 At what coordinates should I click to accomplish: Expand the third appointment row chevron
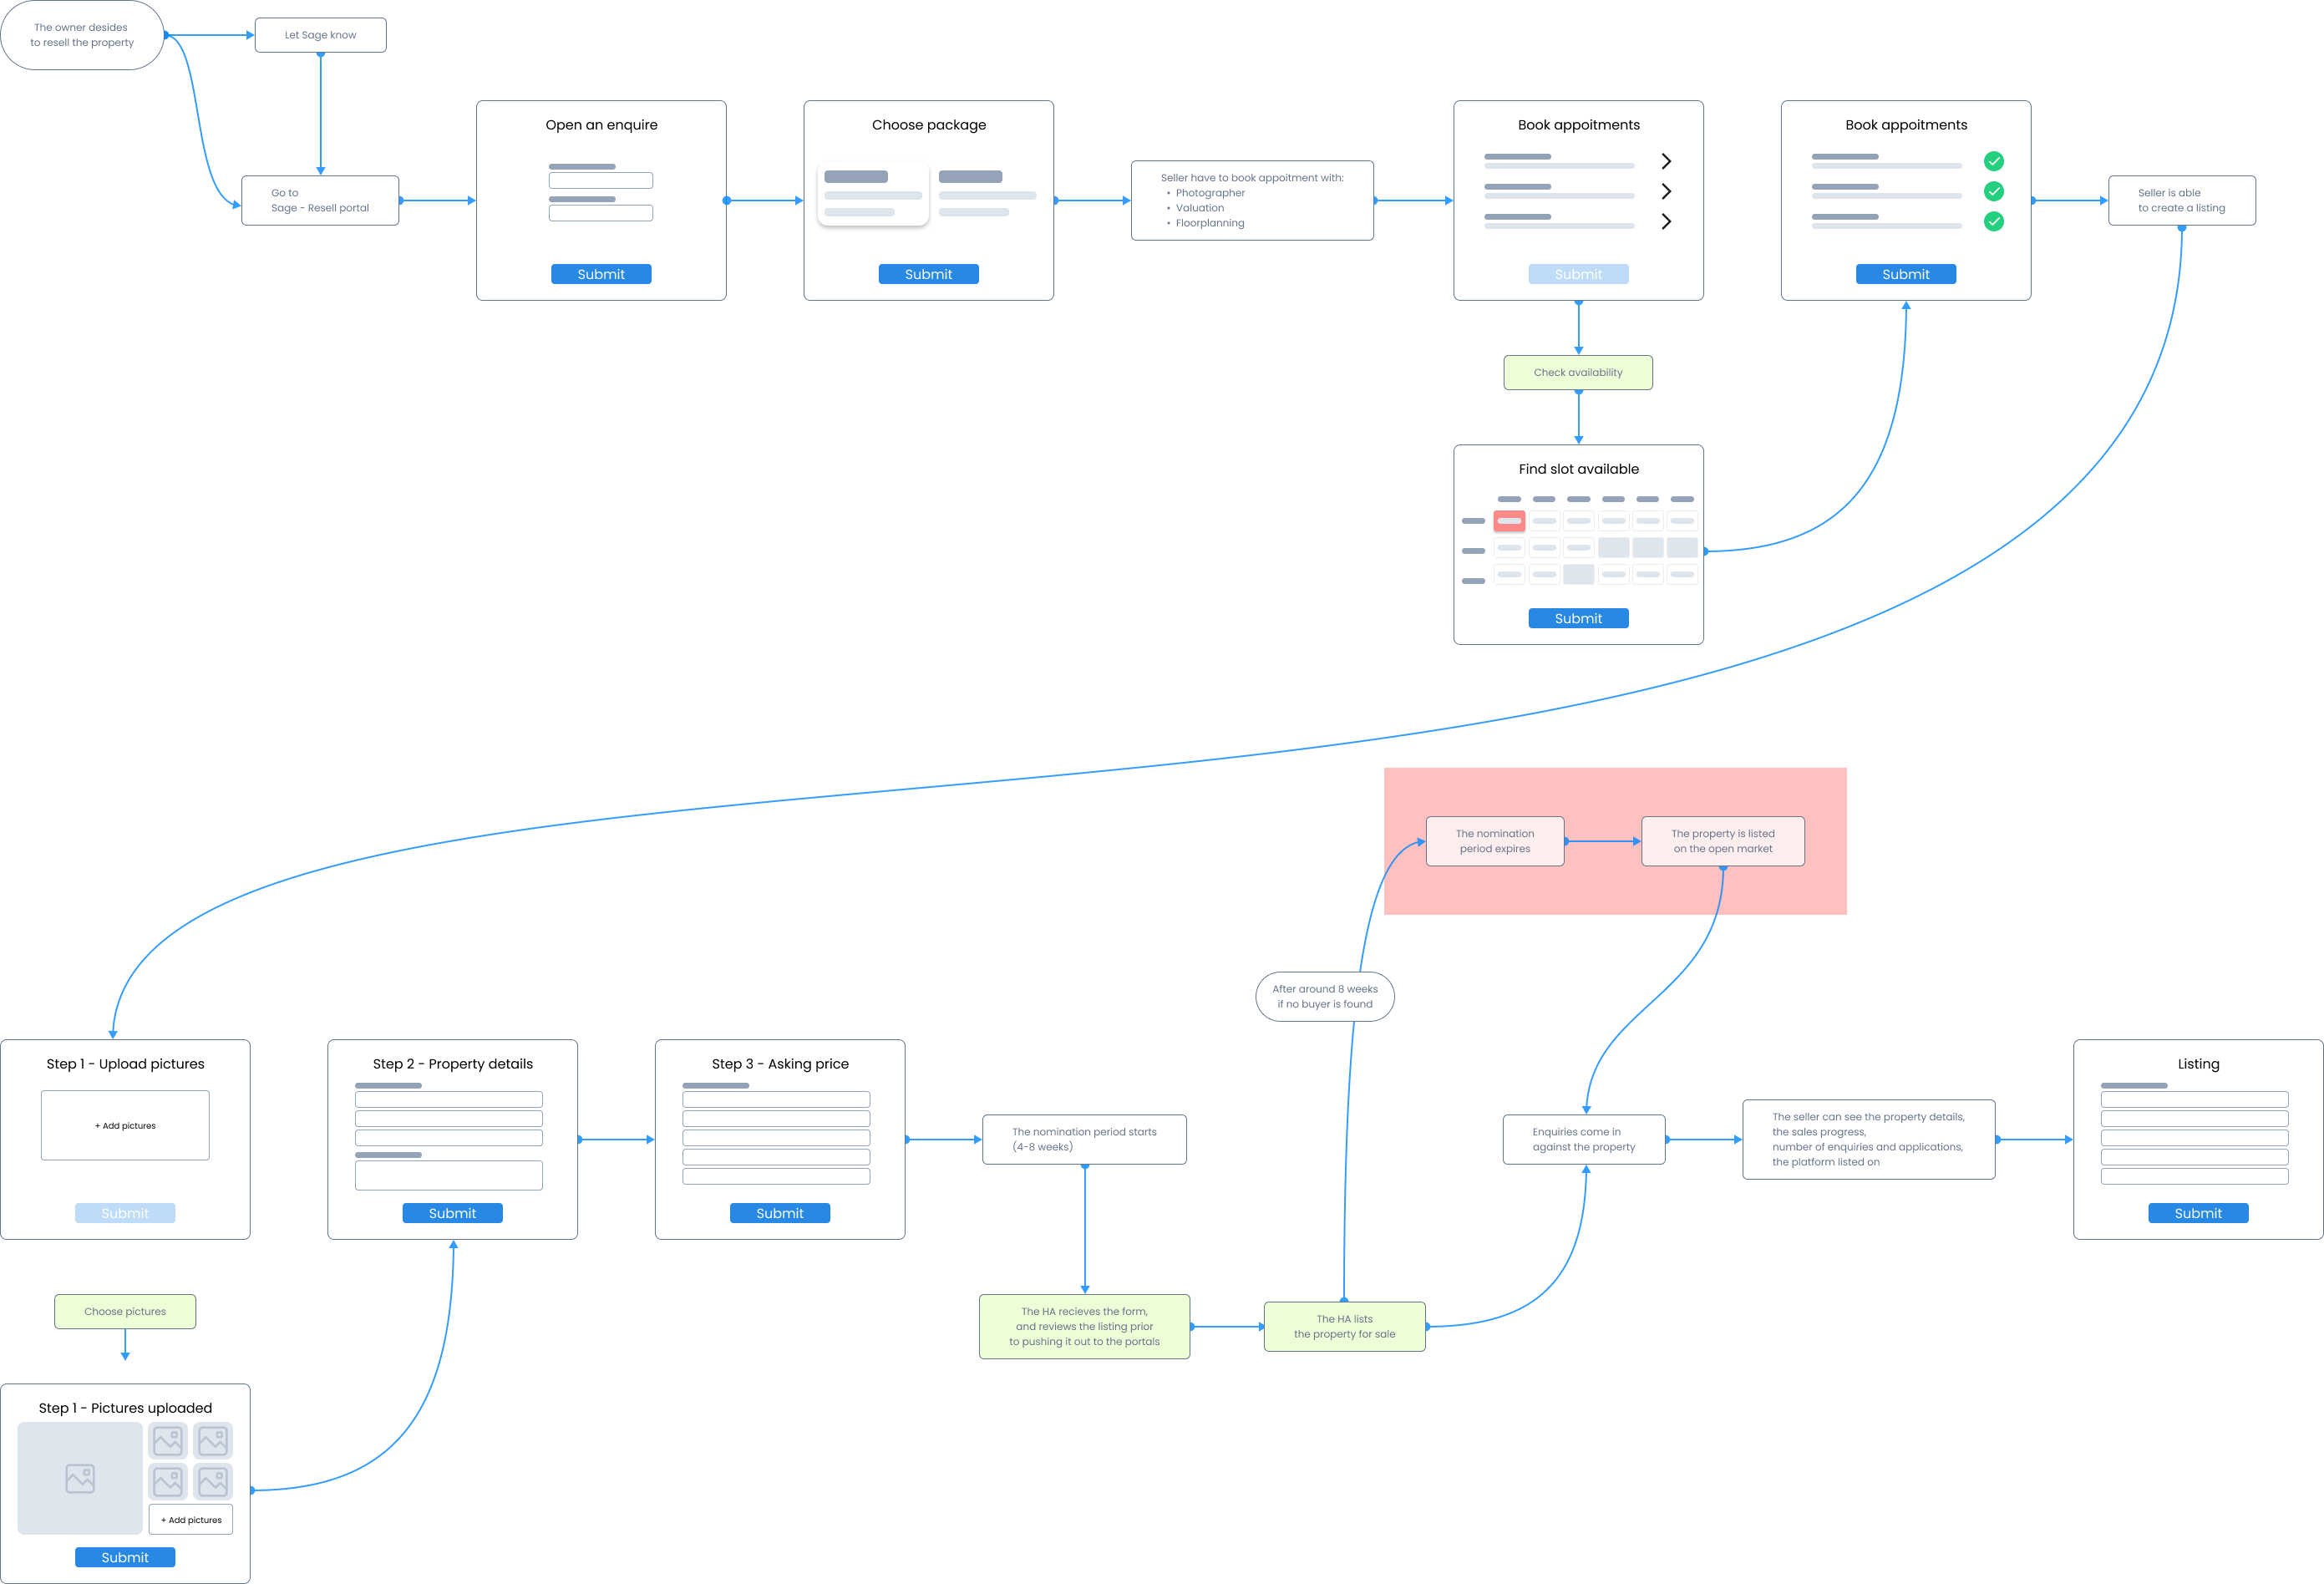(x=1666, y=221)
